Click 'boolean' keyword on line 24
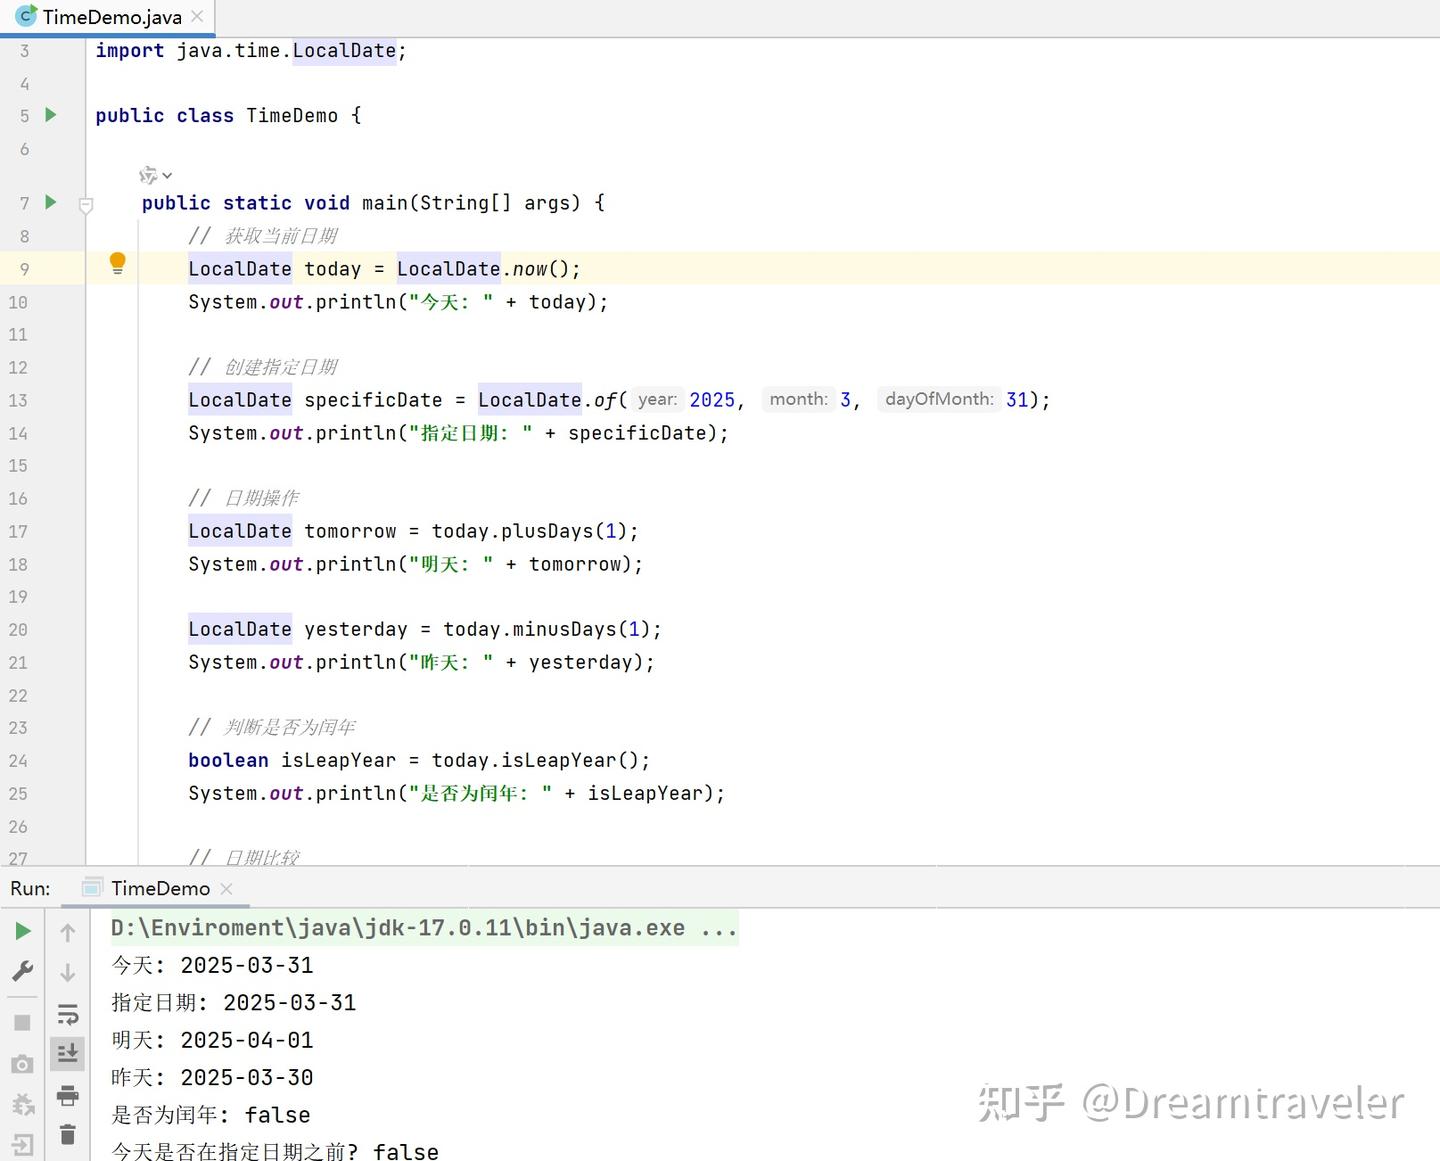 (228, 760)
